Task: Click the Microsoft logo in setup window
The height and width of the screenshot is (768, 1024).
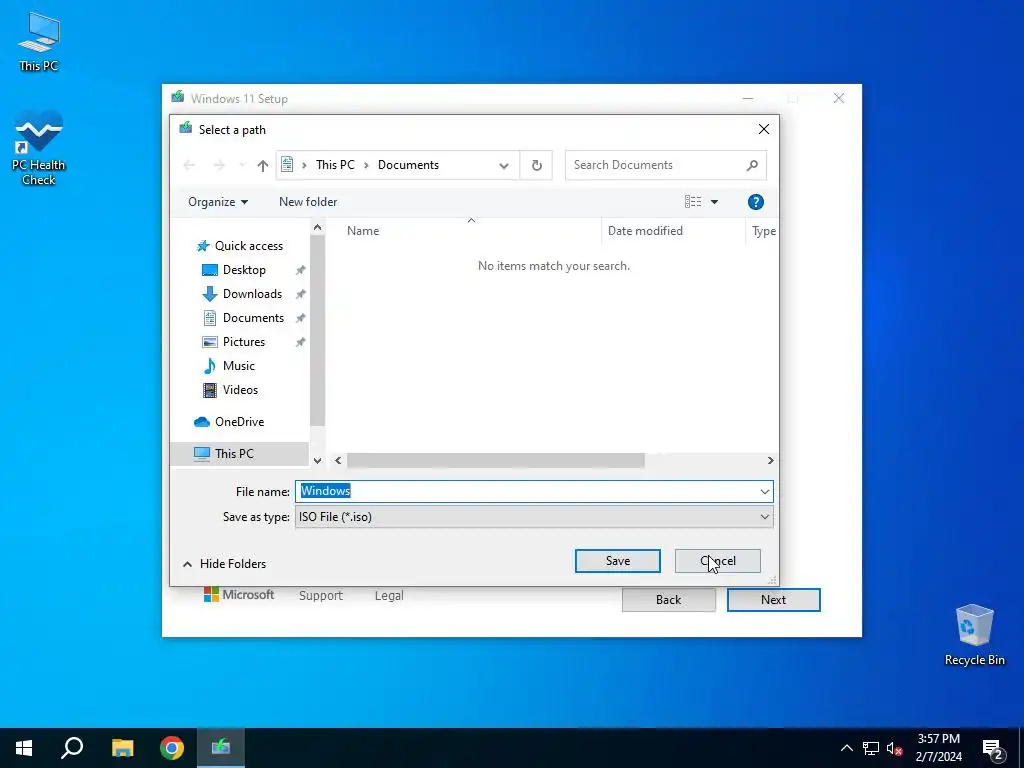Action: pyautogui.click(x=238, y=595)
